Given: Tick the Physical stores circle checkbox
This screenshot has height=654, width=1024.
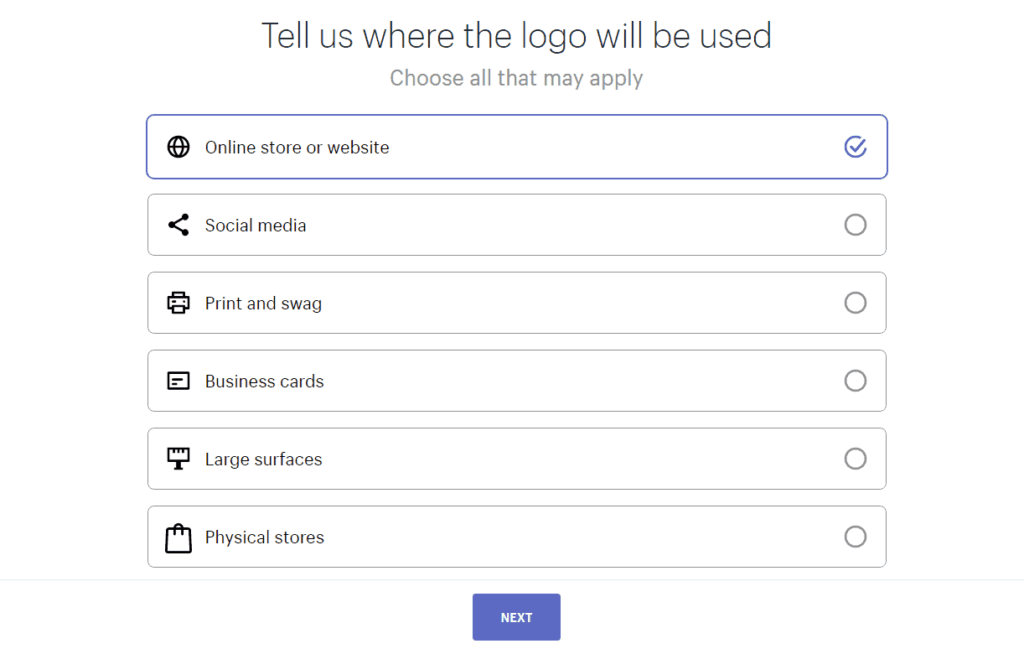Looking at the screenshot, I should (856, 536).
